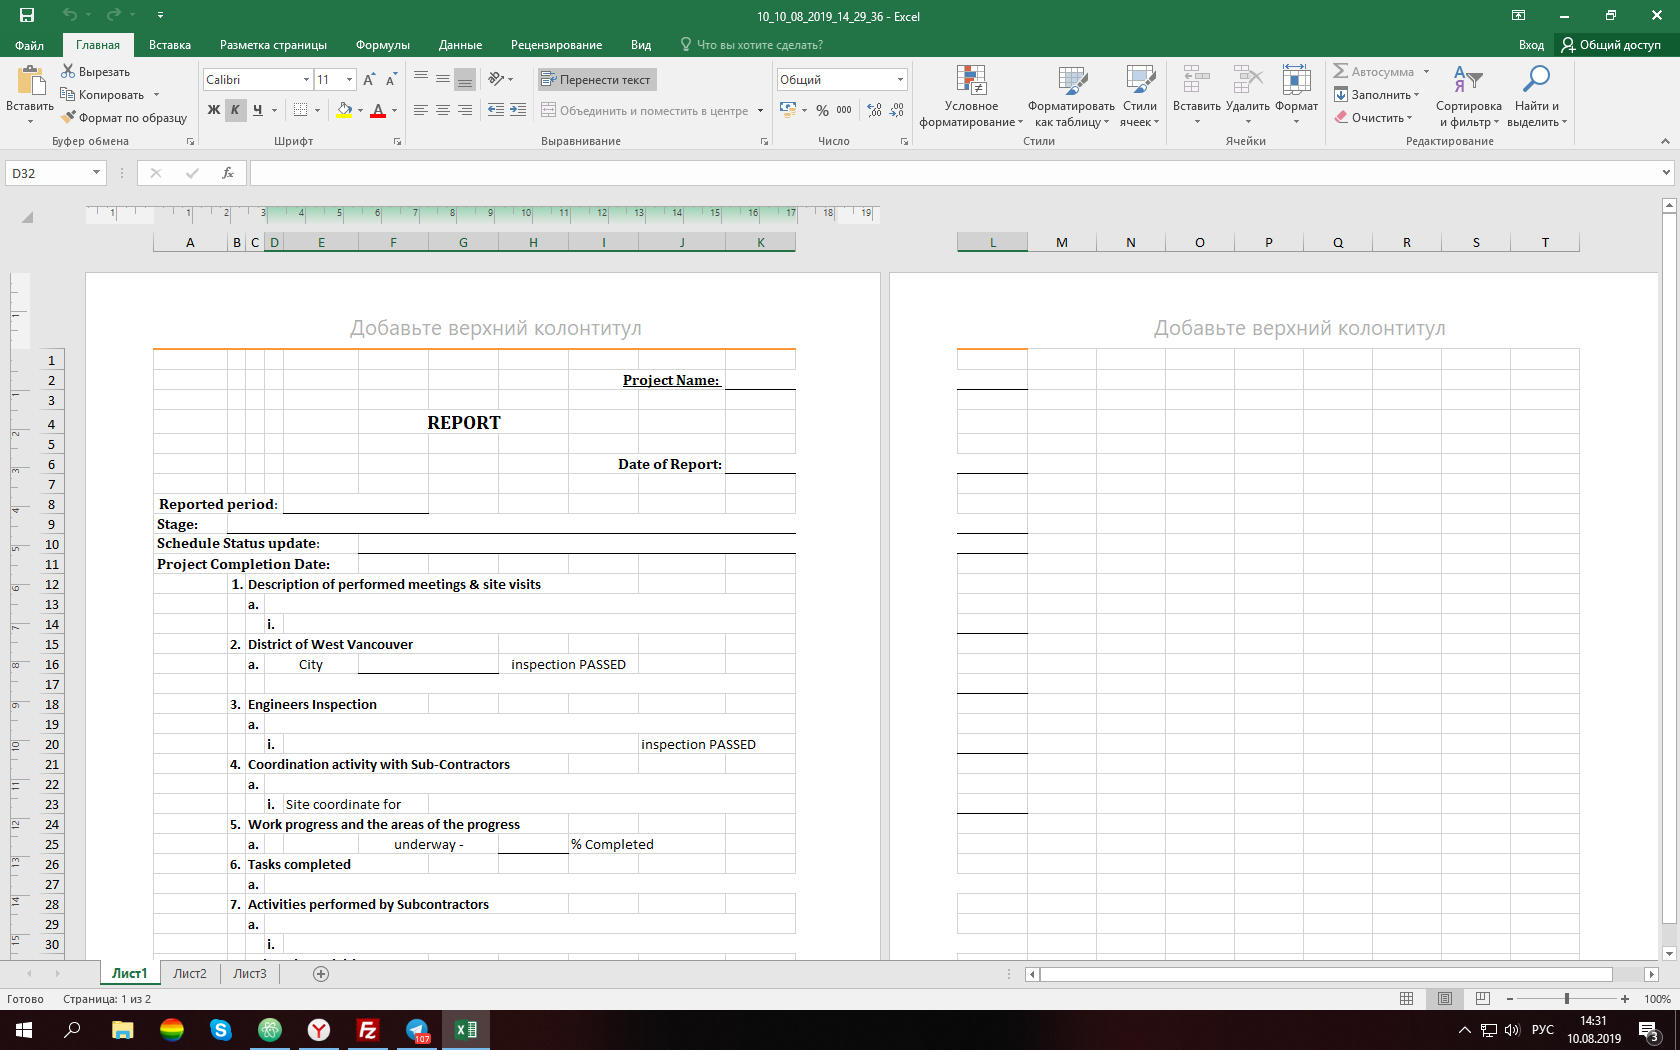Click the Orientation text rotate icon
Image resolution: width=1680 pixels, height=1050 pixels.
pos(496,79)
